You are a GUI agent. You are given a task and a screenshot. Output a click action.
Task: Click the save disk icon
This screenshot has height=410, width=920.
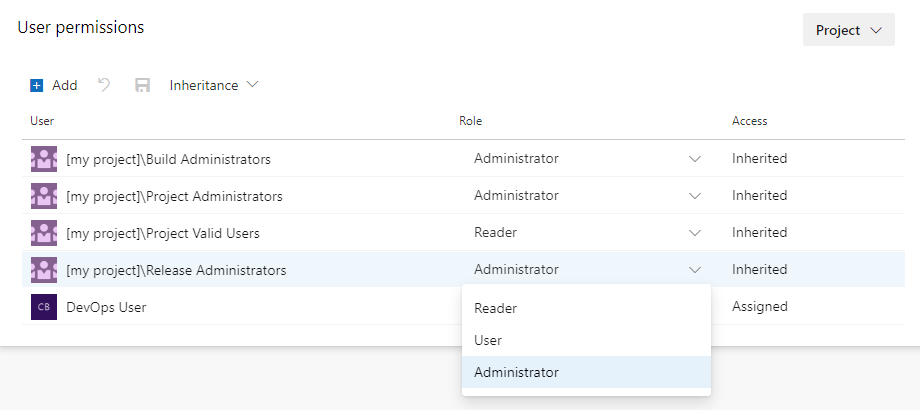coord(142,86)
